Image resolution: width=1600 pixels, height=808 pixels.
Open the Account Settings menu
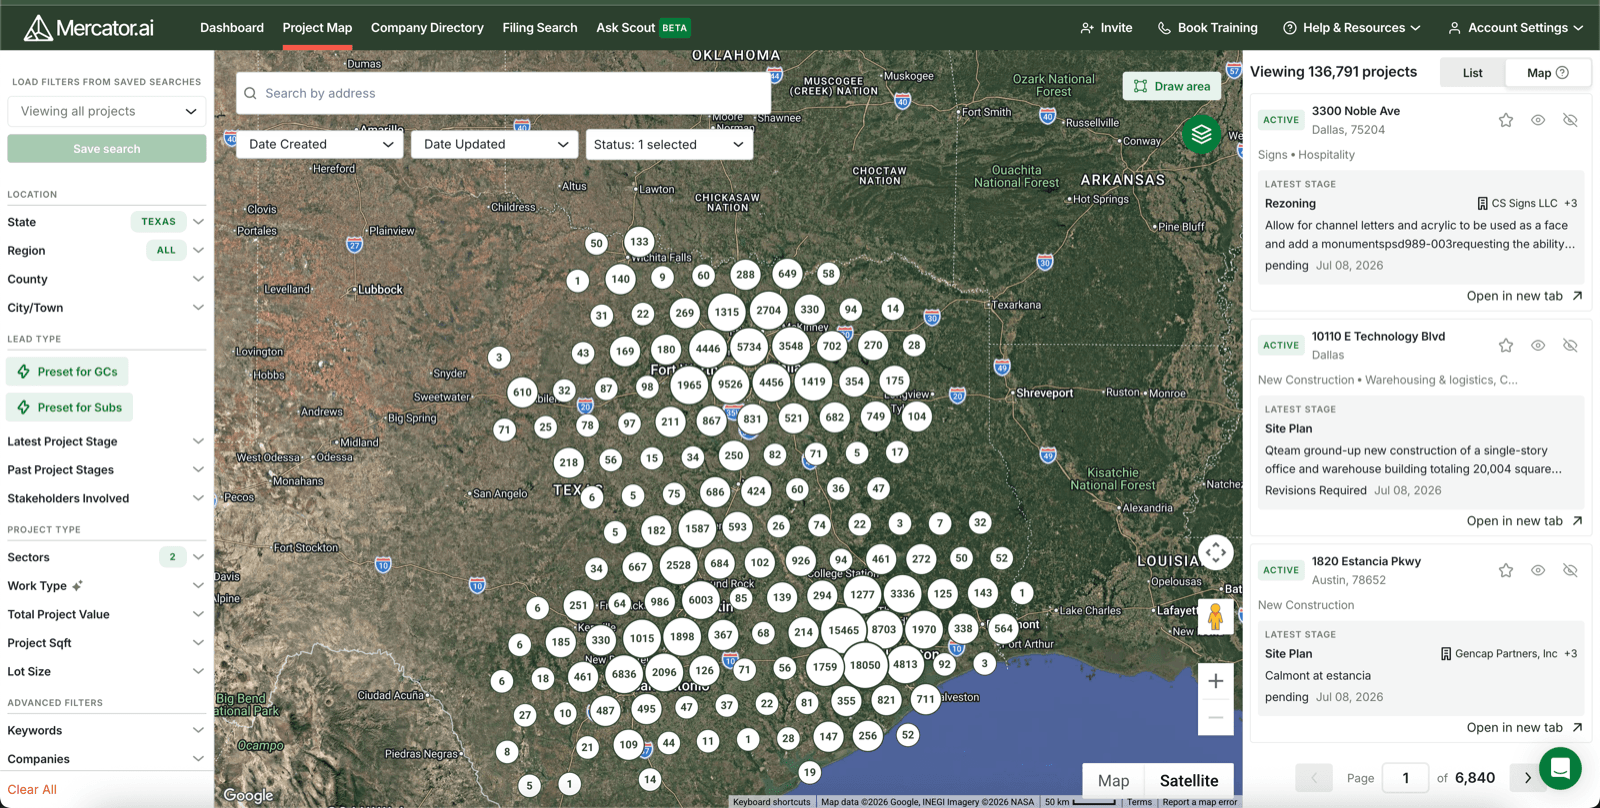(1516, 28)
